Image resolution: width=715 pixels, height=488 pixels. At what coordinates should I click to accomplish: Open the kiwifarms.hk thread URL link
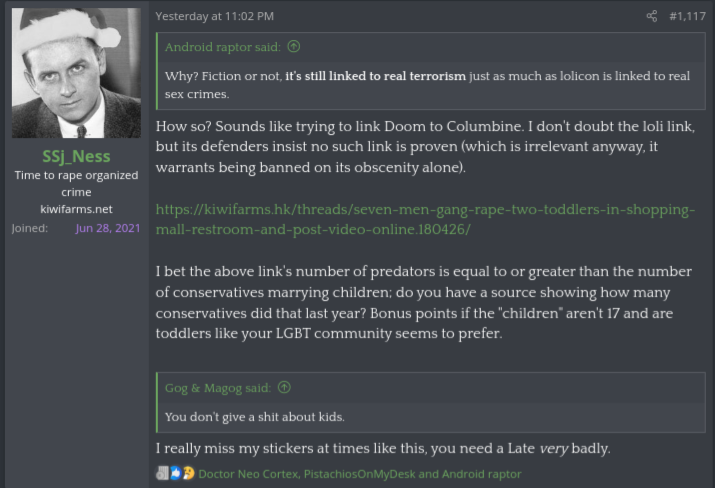pos(425,219)
